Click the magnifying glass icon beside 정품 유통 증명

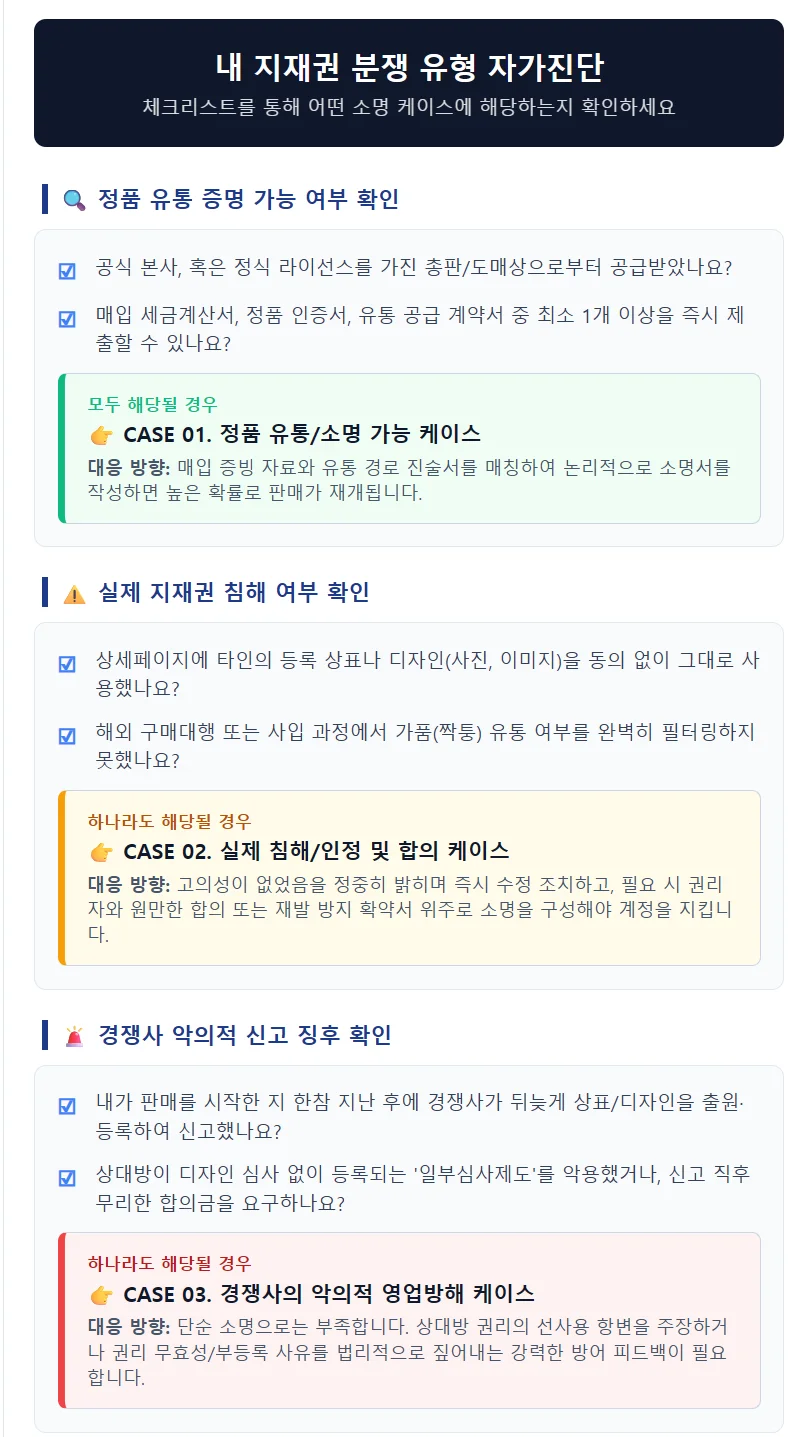point(74,199)
